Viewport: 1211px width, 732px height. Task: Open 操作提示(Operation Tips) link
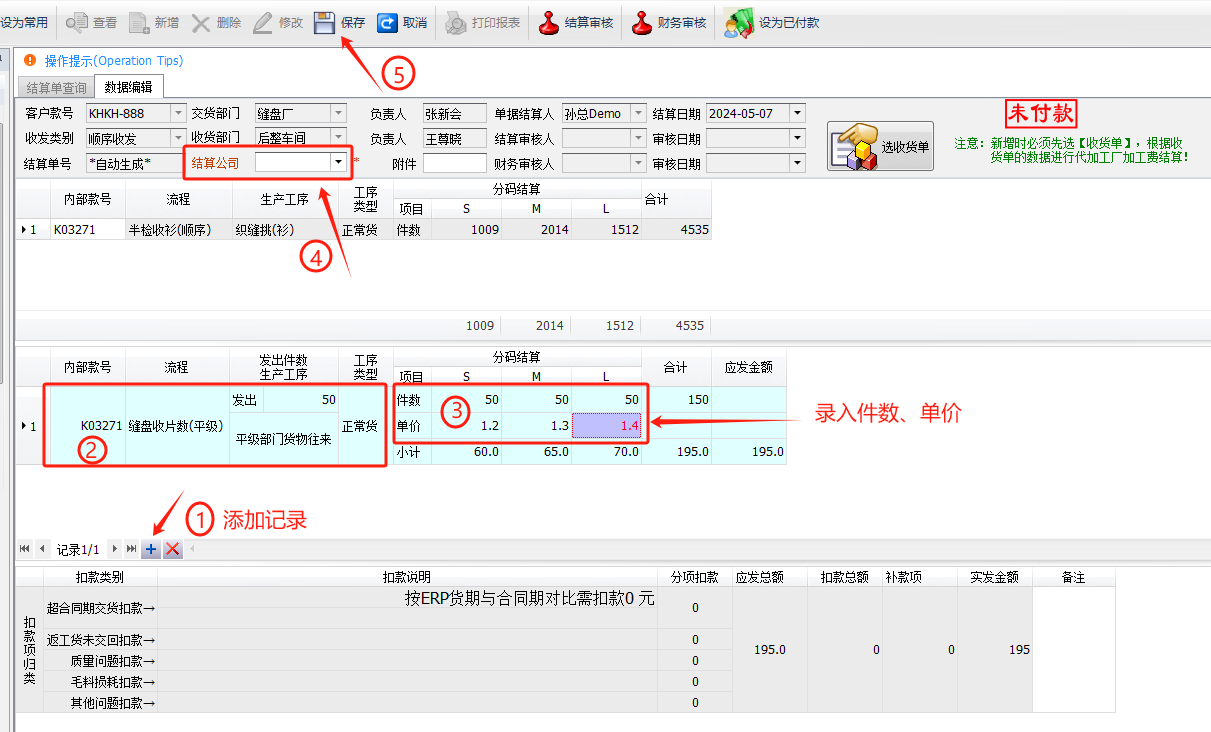pyautogui.click(x=113, y=60)
